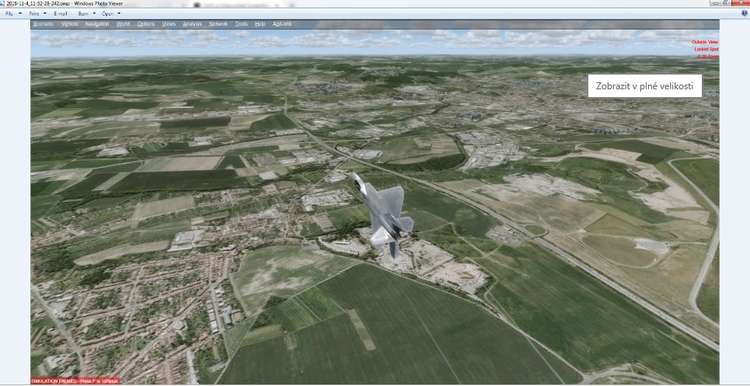Expand the Burn dropdown in Photo Viewer

(86, 13)
